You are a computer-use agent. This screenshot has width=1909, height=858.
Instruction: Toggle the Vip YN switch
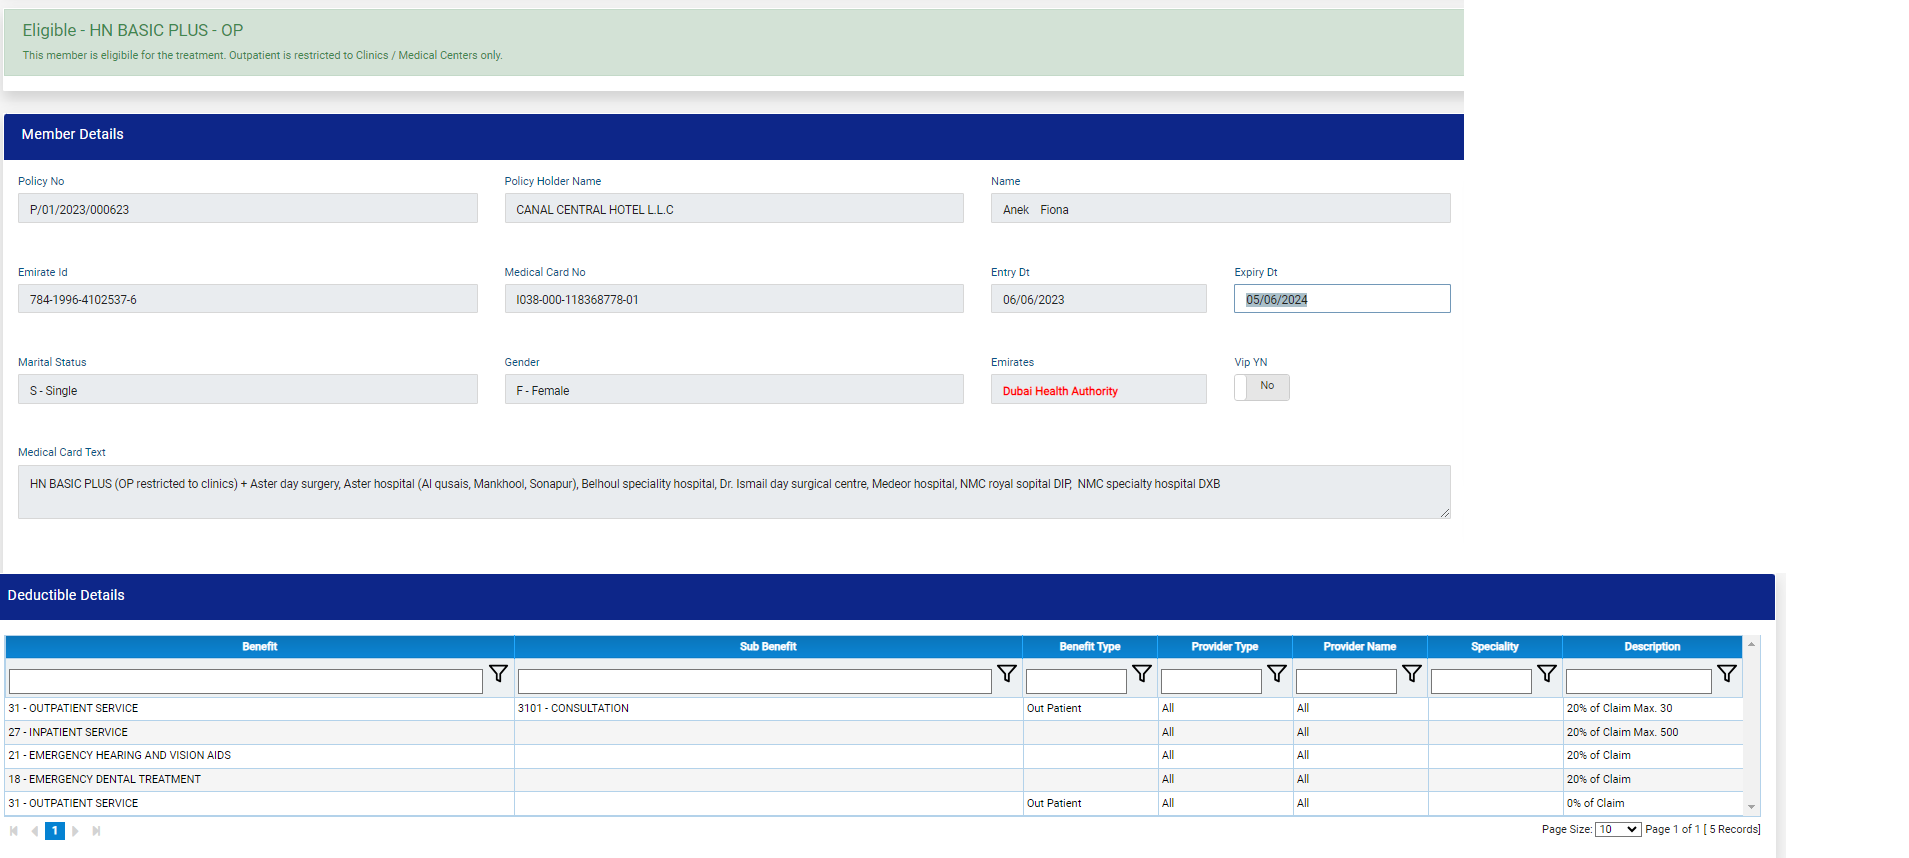[1261, 387]
